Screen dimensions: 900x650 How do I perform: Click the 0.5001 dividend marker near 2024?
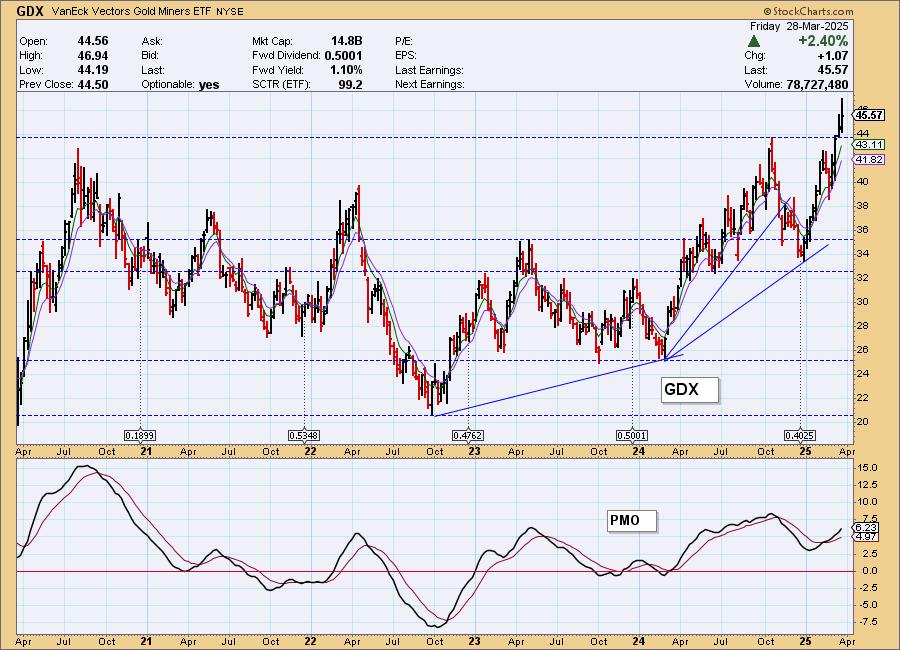click(632, 436)
